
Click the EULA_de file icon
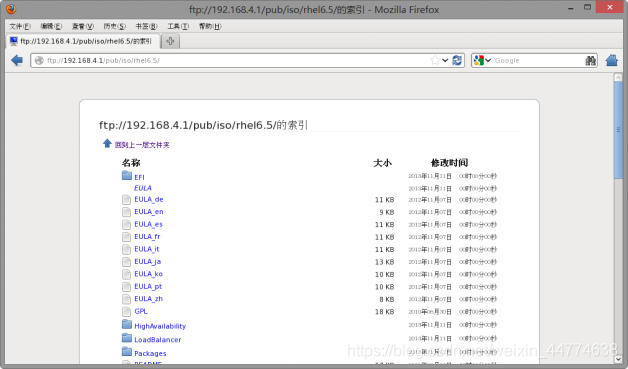tap(127, 200)
